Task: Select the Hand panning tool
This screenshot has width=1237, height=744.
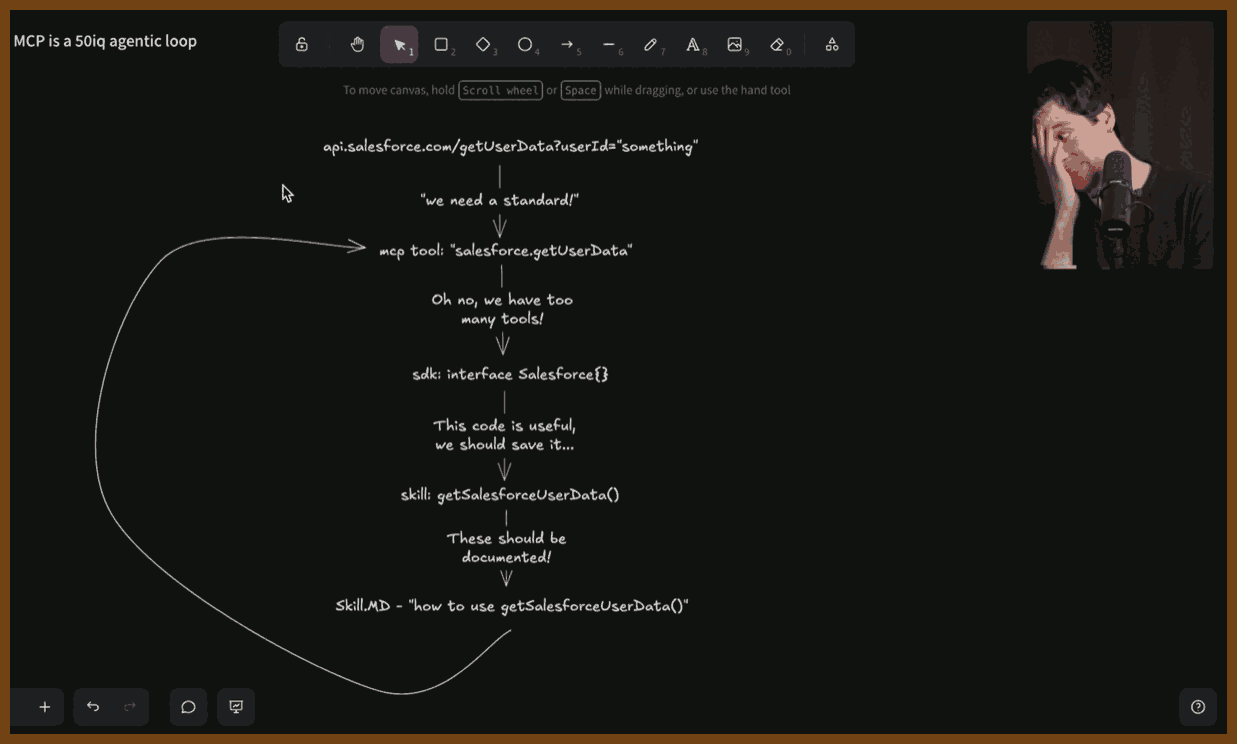Action: (357, 45)
